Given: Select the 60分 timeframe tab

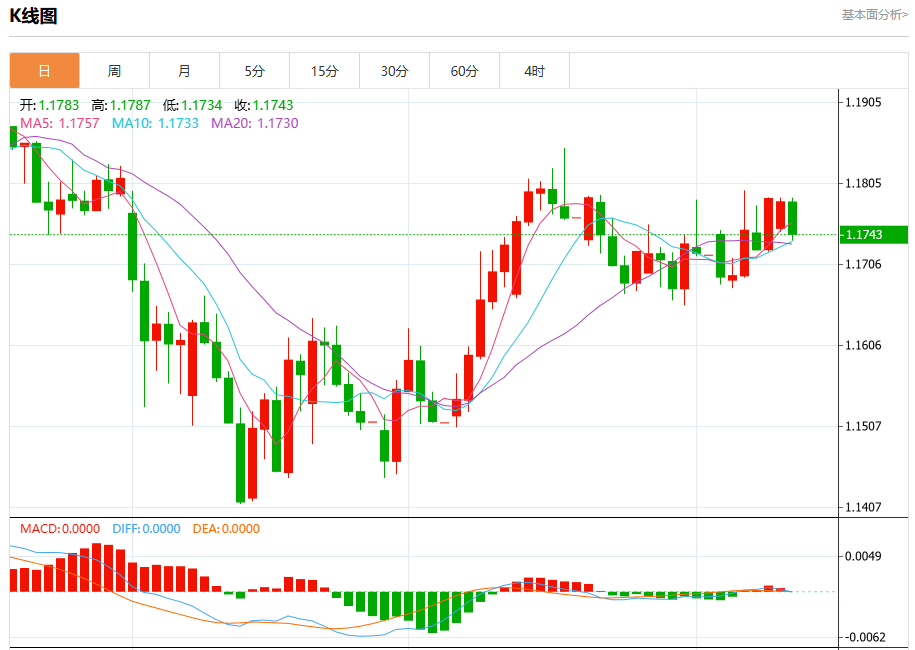Looking at the screenshot, I should (x=465, y=71).
